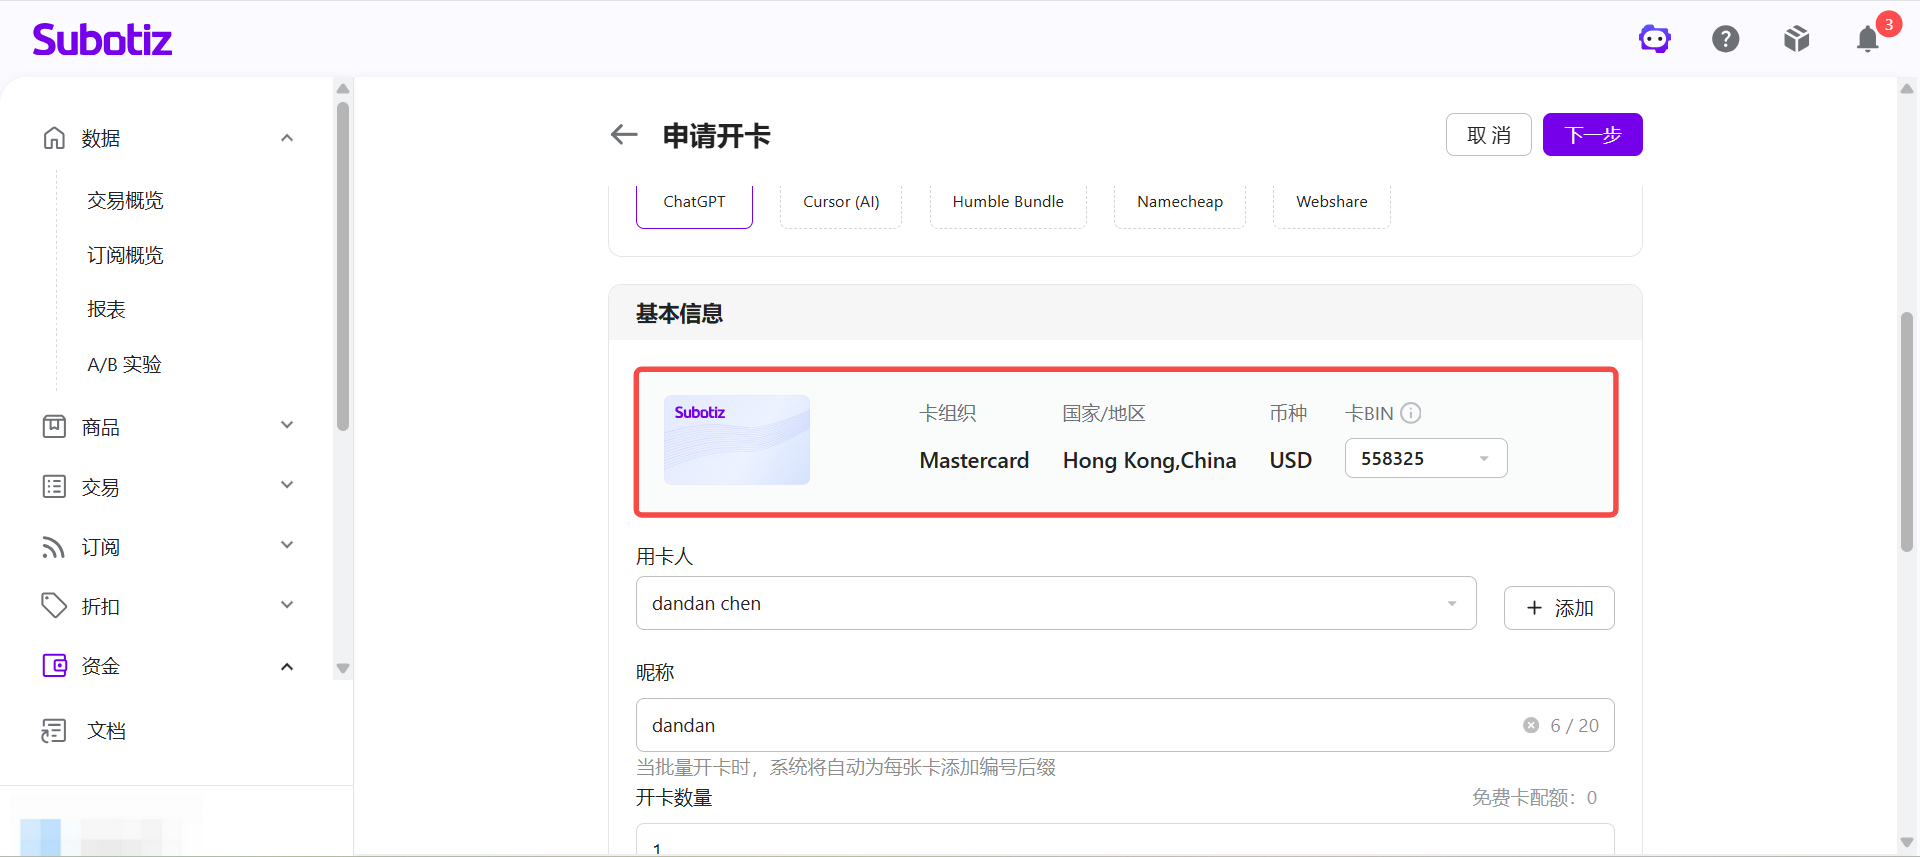The width and height of the screenshot is (1920, 857).
Task: Click the 文档 document icon in sidebar
Action: [54, 731]
